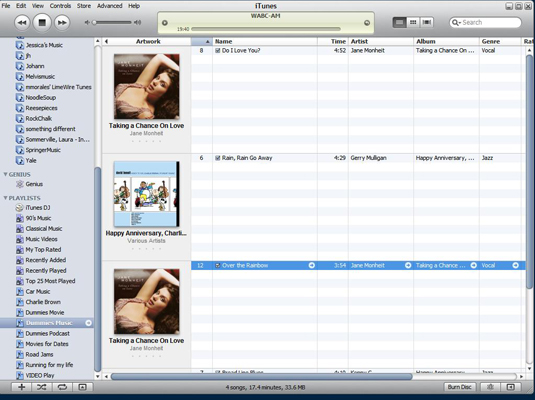Select Jessica's Music shared library
This screenshot has width=535, height=400.
click(44, 45)
